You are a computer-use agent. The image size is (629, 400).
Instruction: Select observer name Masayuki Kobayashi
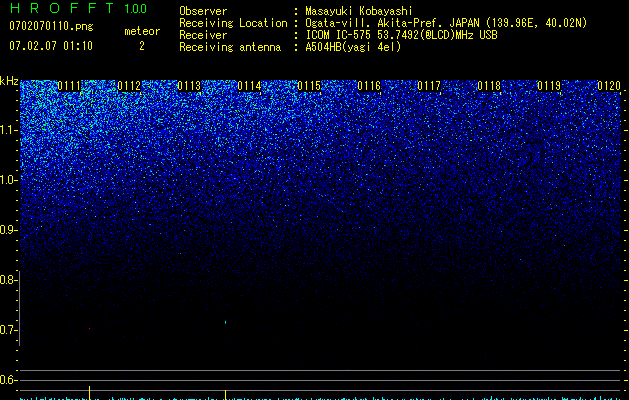[x=359, y=11]
